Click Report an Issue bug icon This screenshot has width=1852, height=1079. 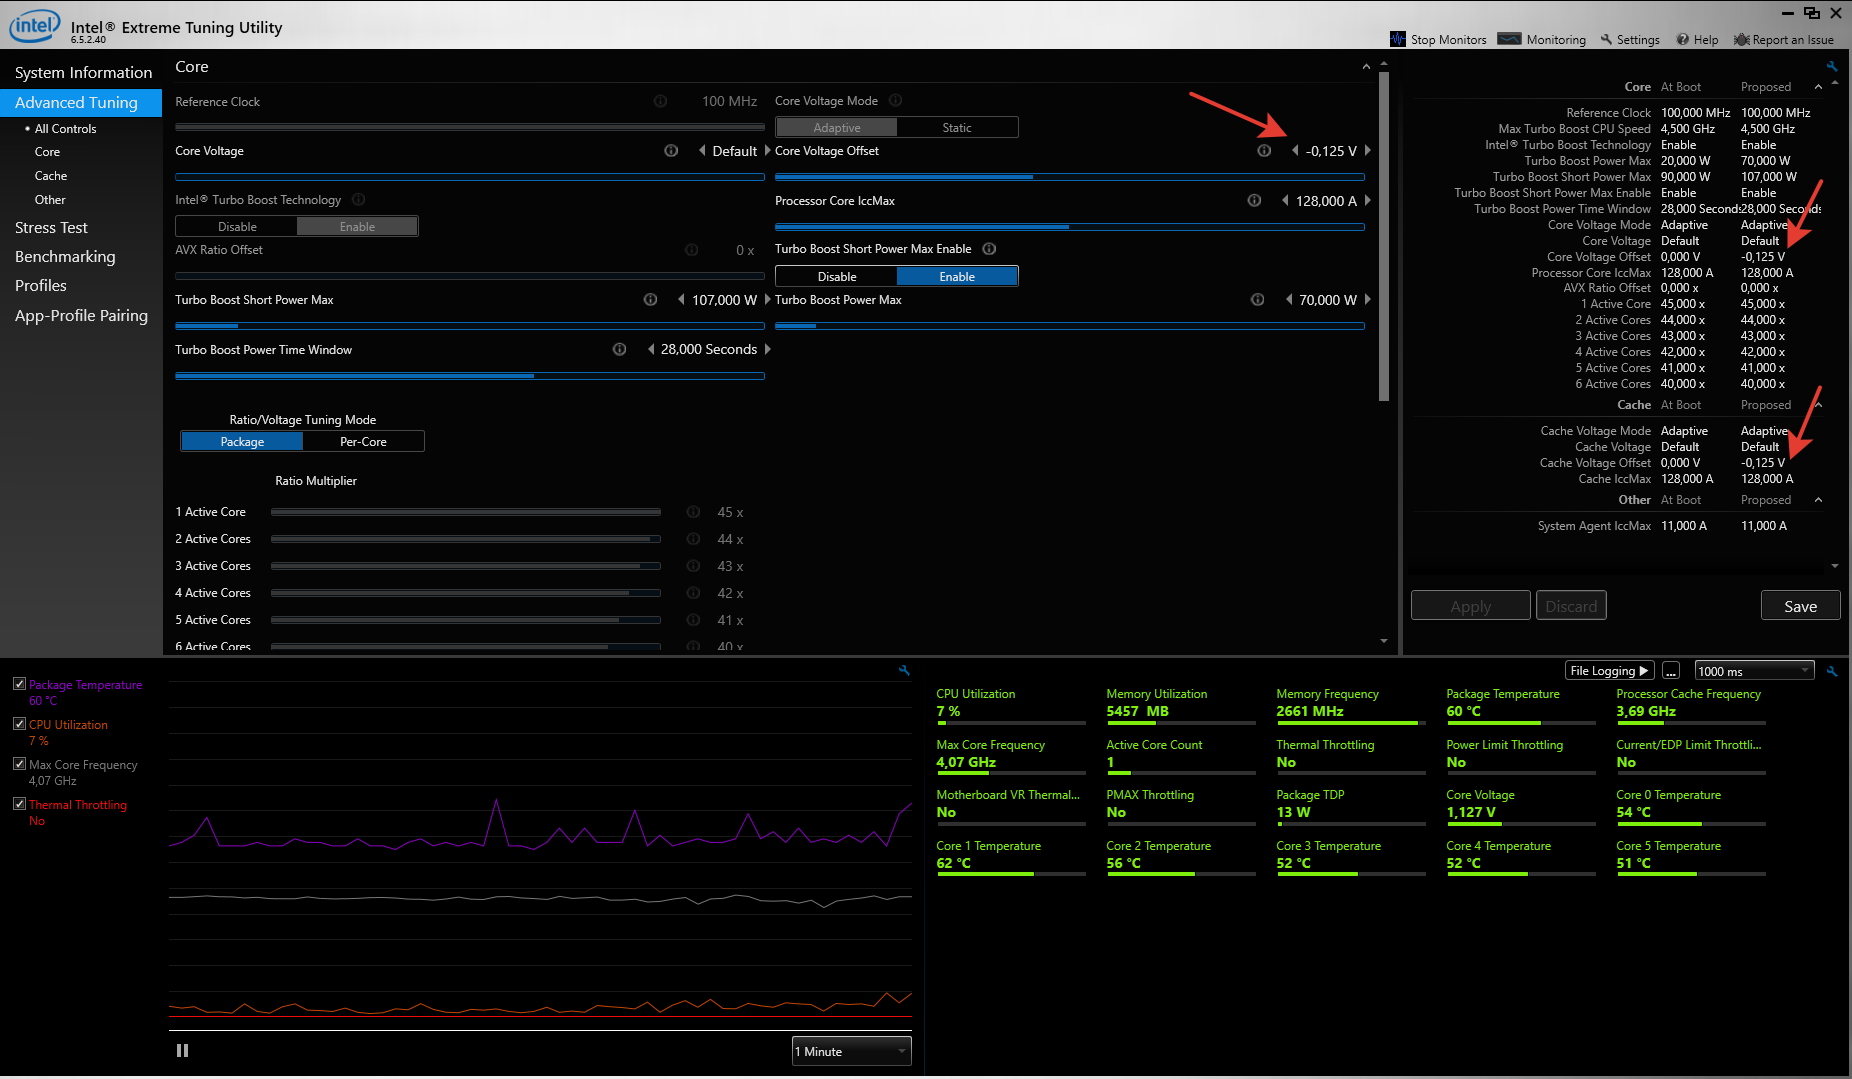1742,40
